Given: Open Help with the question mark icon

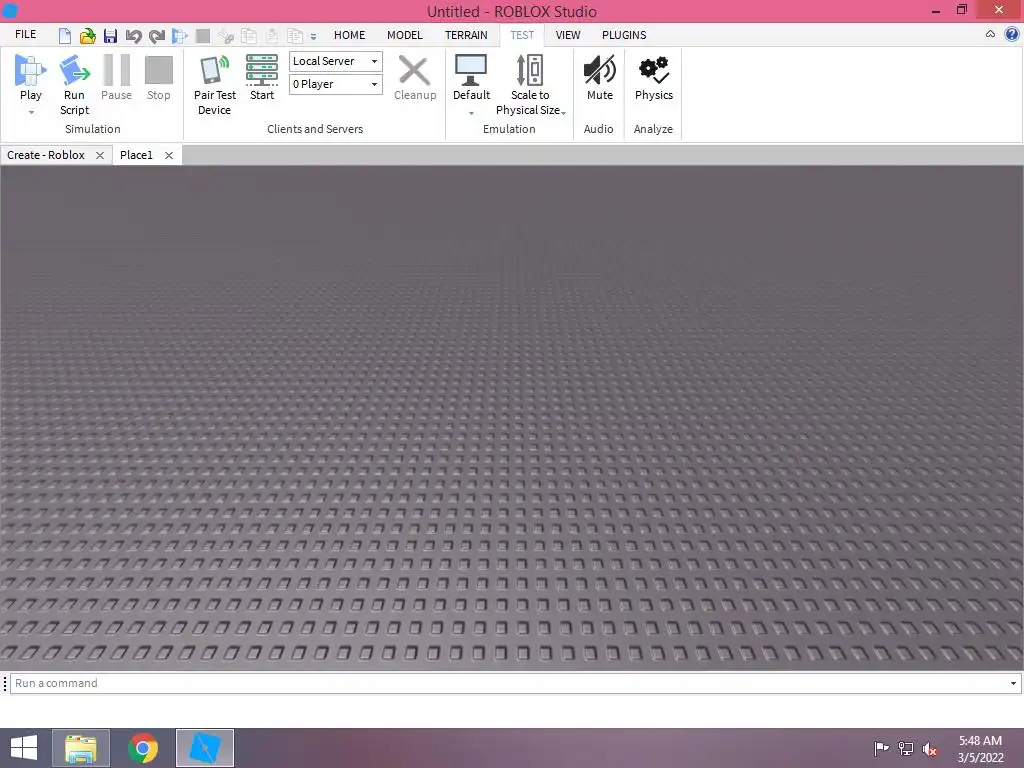Looking at the screenshot, I should (1011, 35).
